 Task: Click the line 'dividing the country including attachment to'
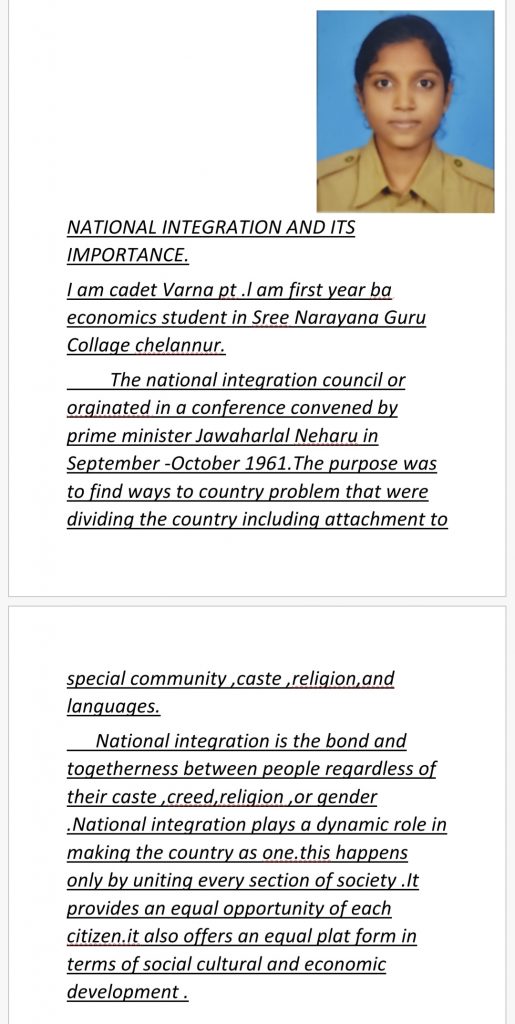tap(258, 520)
